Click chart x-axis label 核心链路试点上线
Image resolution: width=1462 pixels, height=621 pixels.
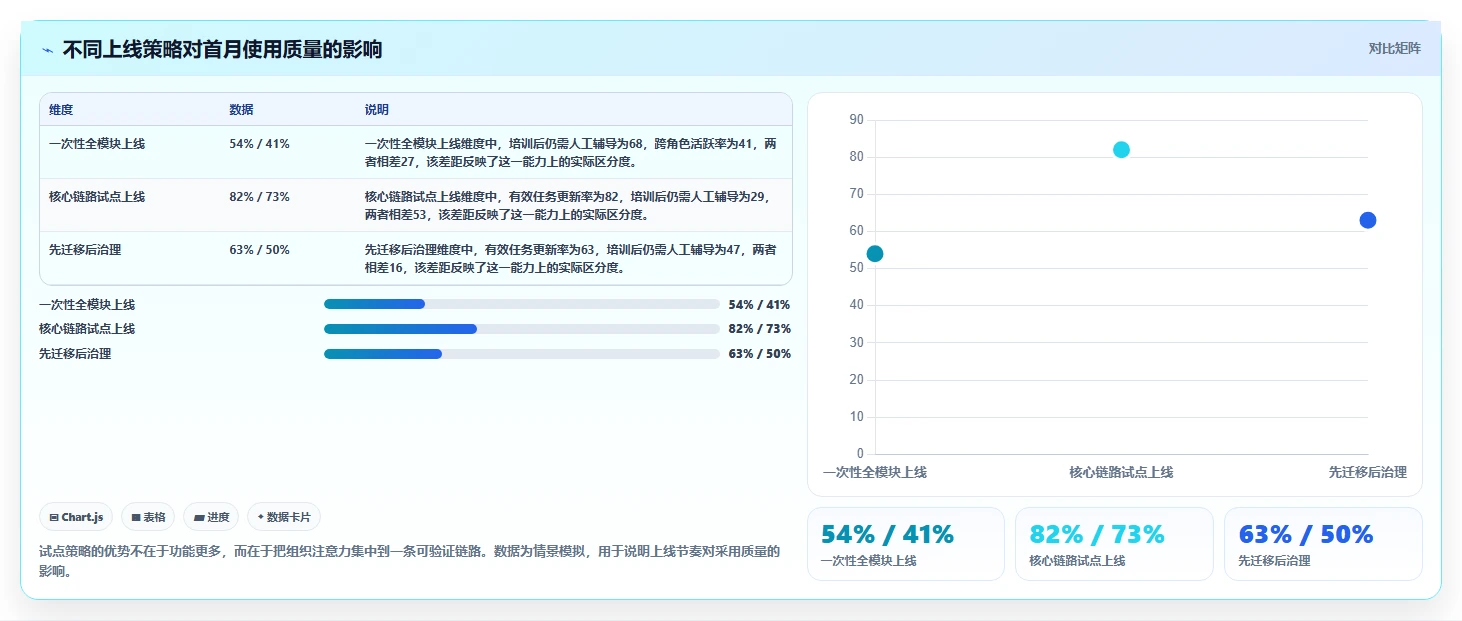click(1121, 472)
